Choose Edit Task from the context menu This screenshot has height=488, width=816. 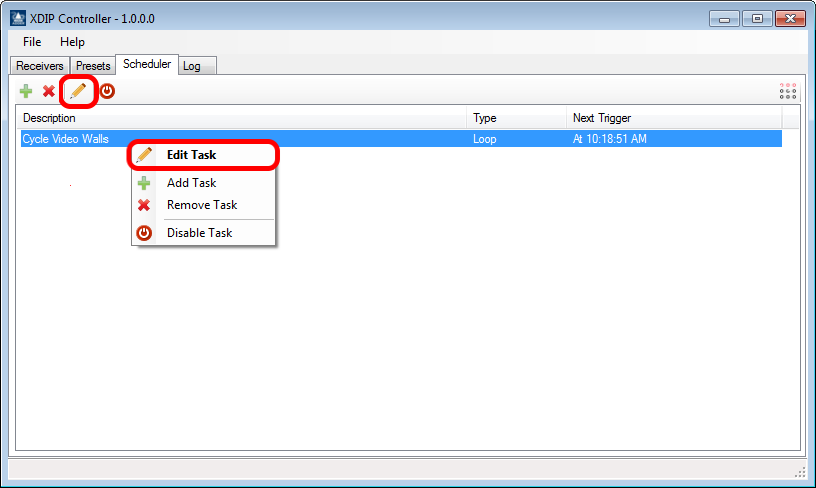[x=203, y=155]
